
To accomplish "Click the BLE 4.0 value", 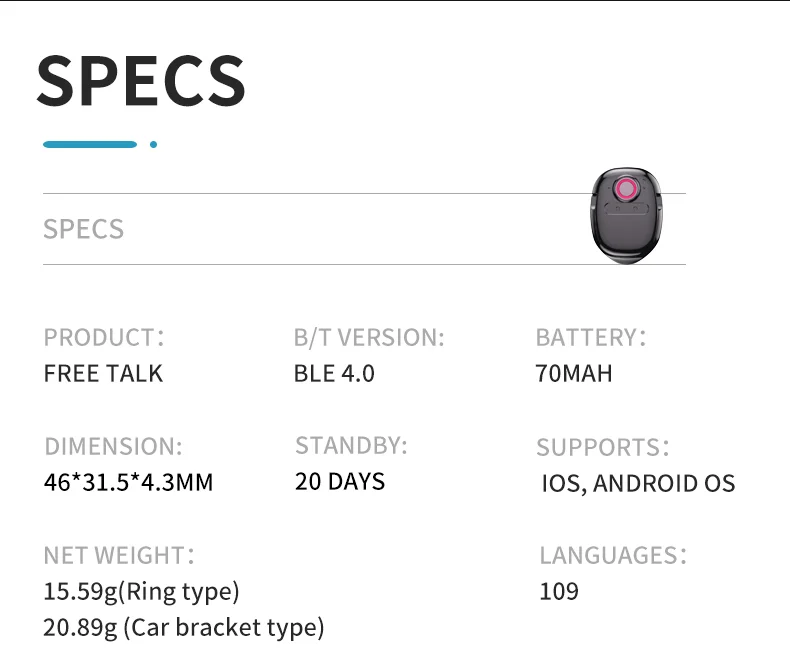I will (334, 374).
